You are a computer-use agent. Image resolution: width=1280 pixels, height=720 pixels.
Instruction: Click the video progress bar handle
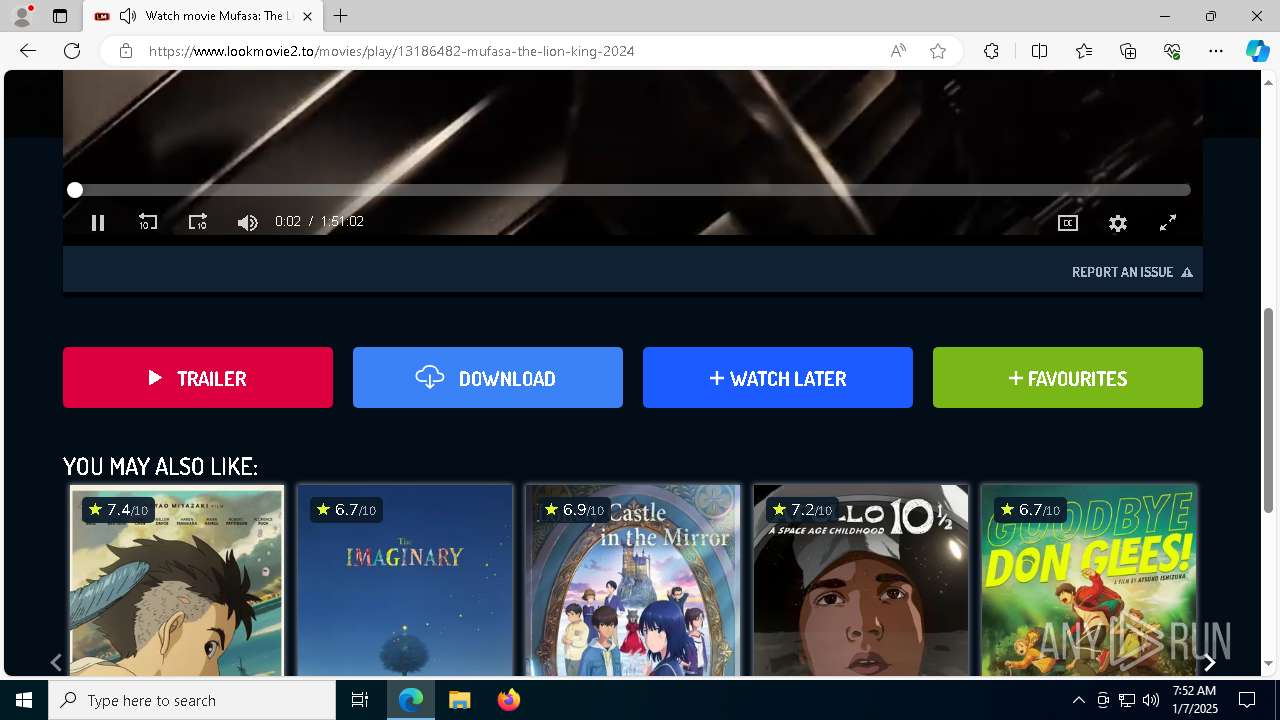[75, 190]
